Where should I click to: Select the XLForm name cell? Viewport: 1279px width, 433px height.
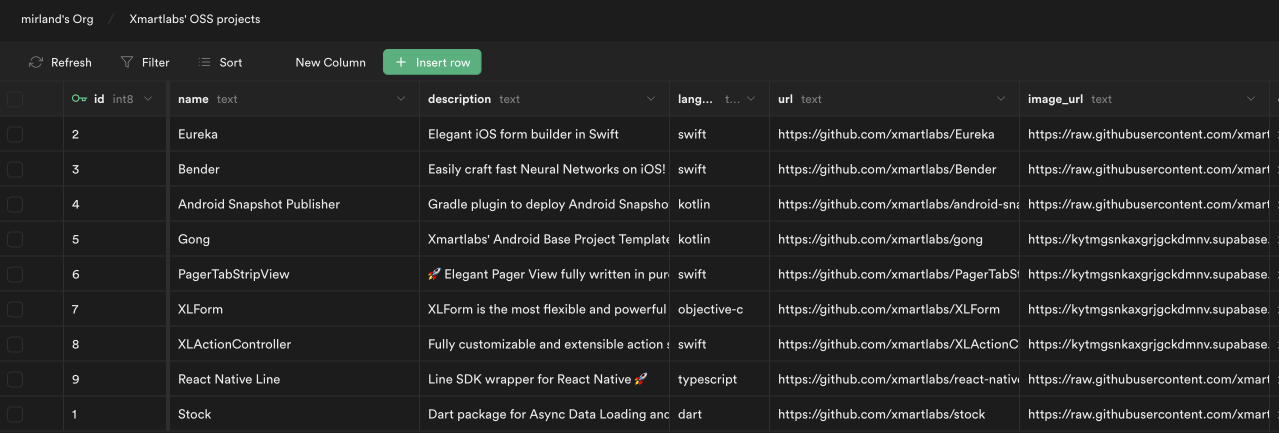coord(294,309)
